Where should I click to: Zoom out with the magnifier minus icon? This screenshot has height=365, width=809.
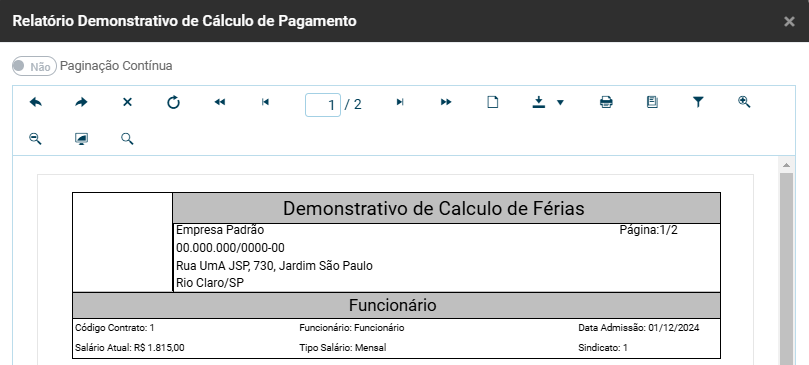[36, 139]
